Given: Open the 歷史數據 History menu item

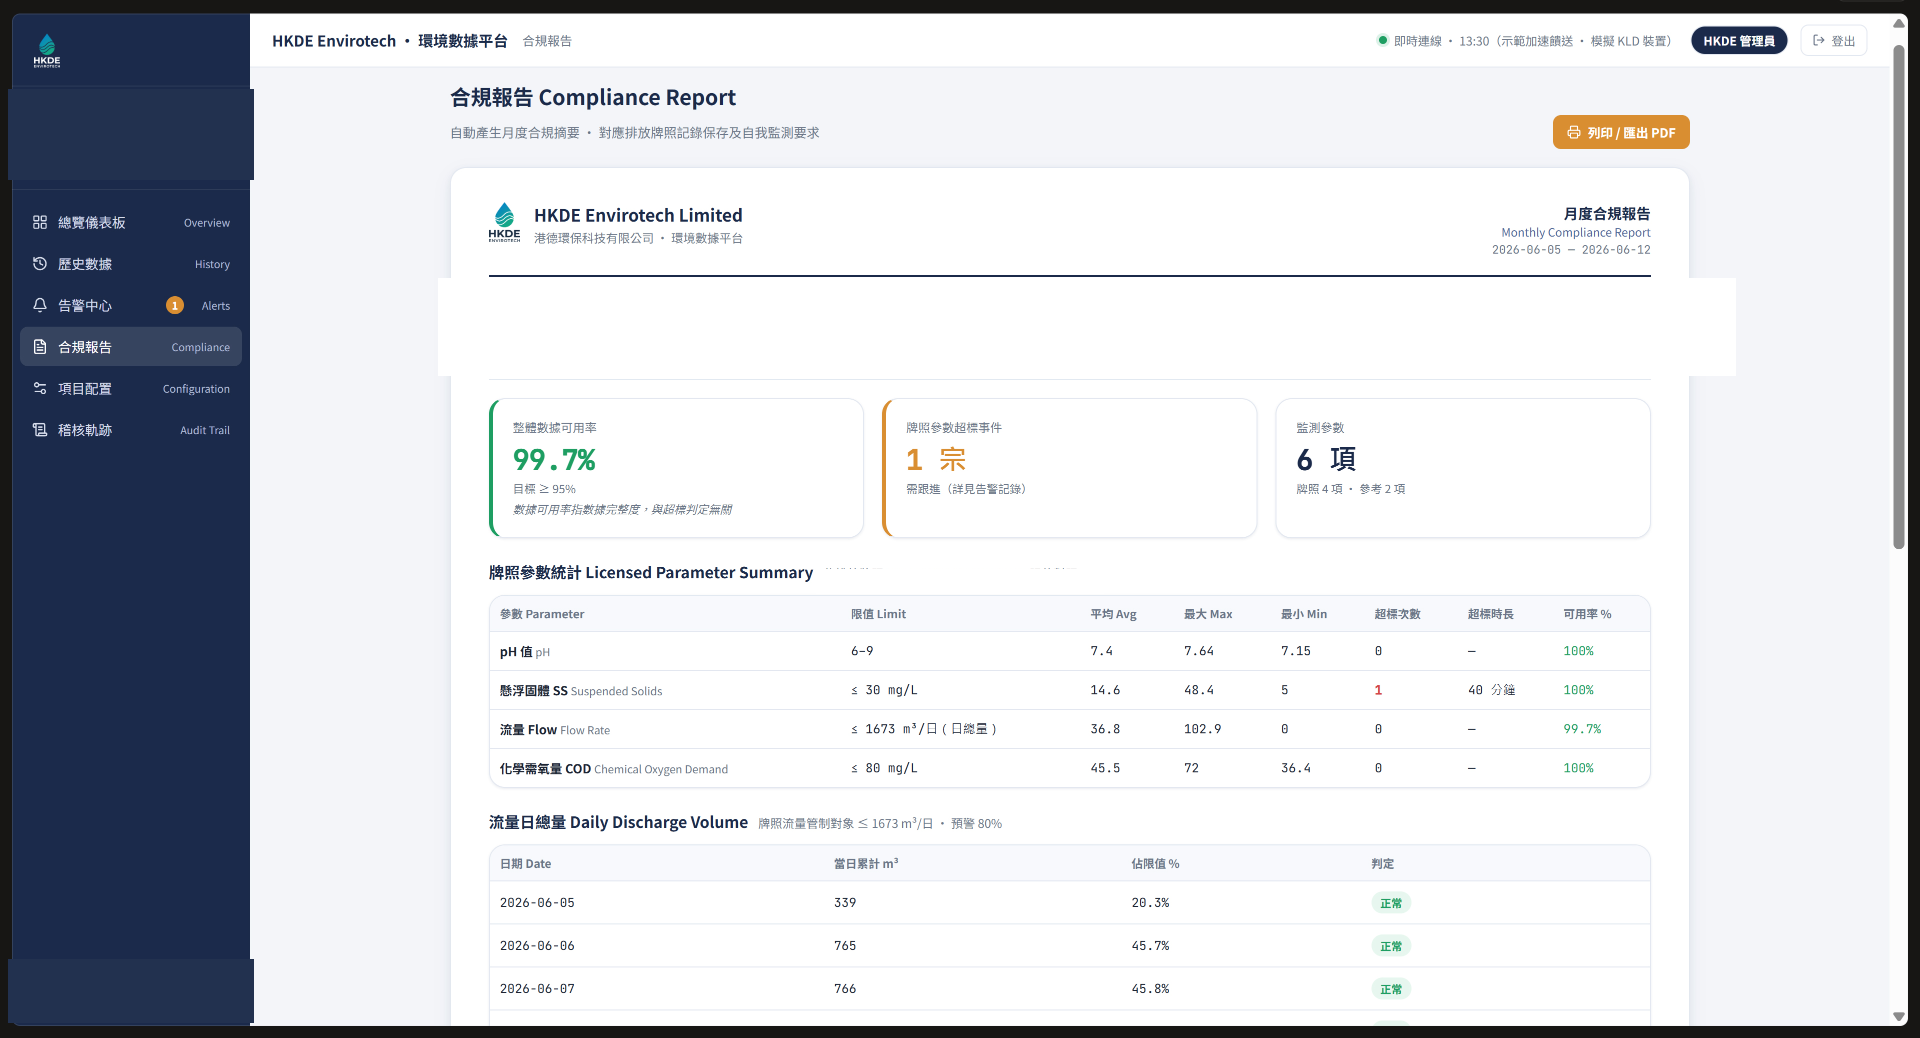Looking at the screenshot, I should tap(131, 264).
